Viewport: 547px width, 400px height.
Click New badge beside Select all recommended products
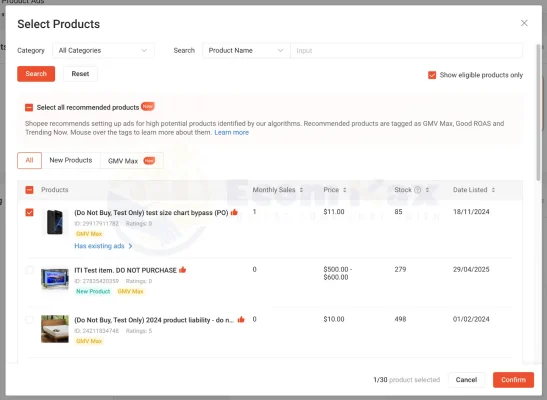(148, 106)
